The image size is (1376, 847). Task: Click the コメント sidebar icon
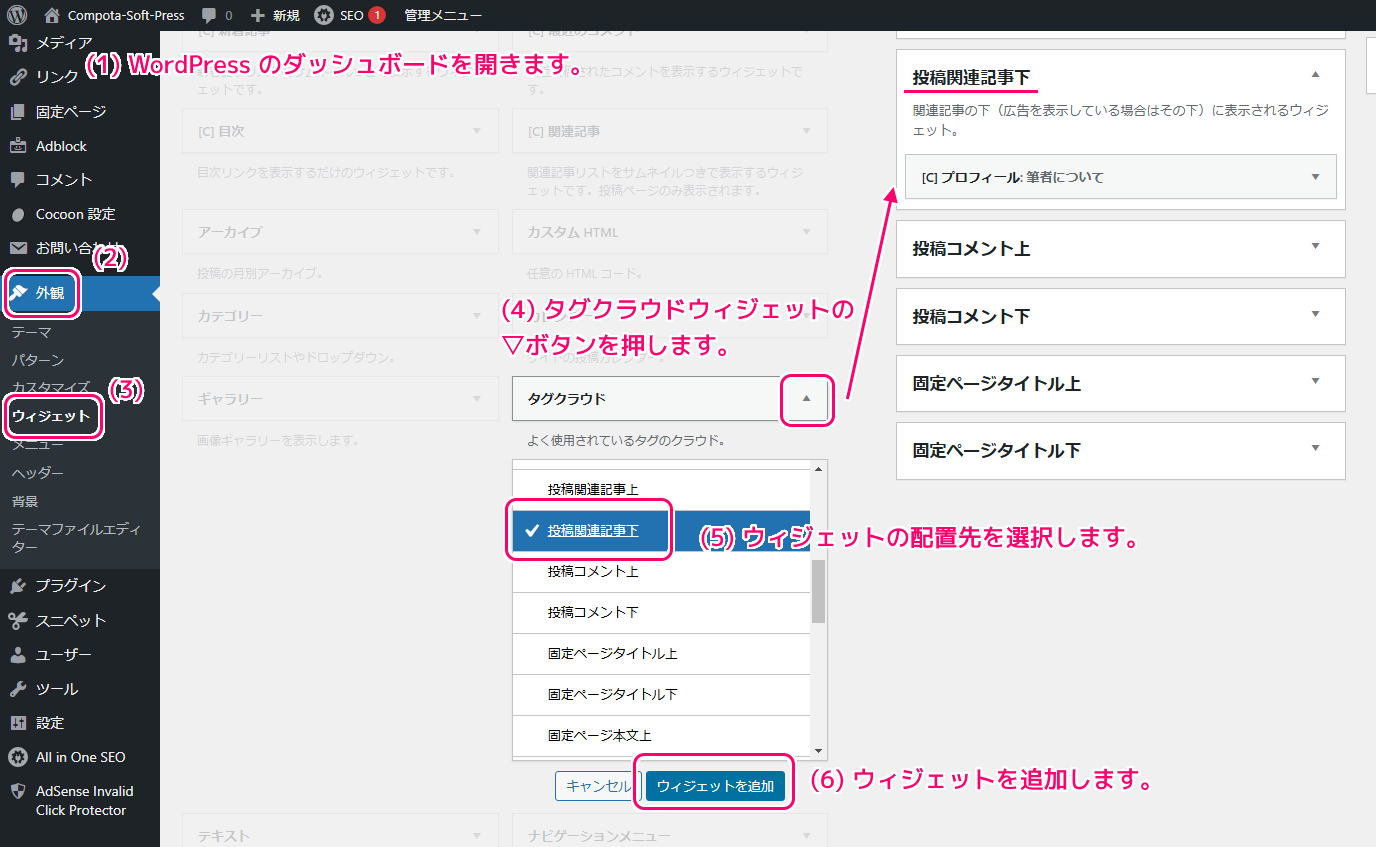click(18, 180)
